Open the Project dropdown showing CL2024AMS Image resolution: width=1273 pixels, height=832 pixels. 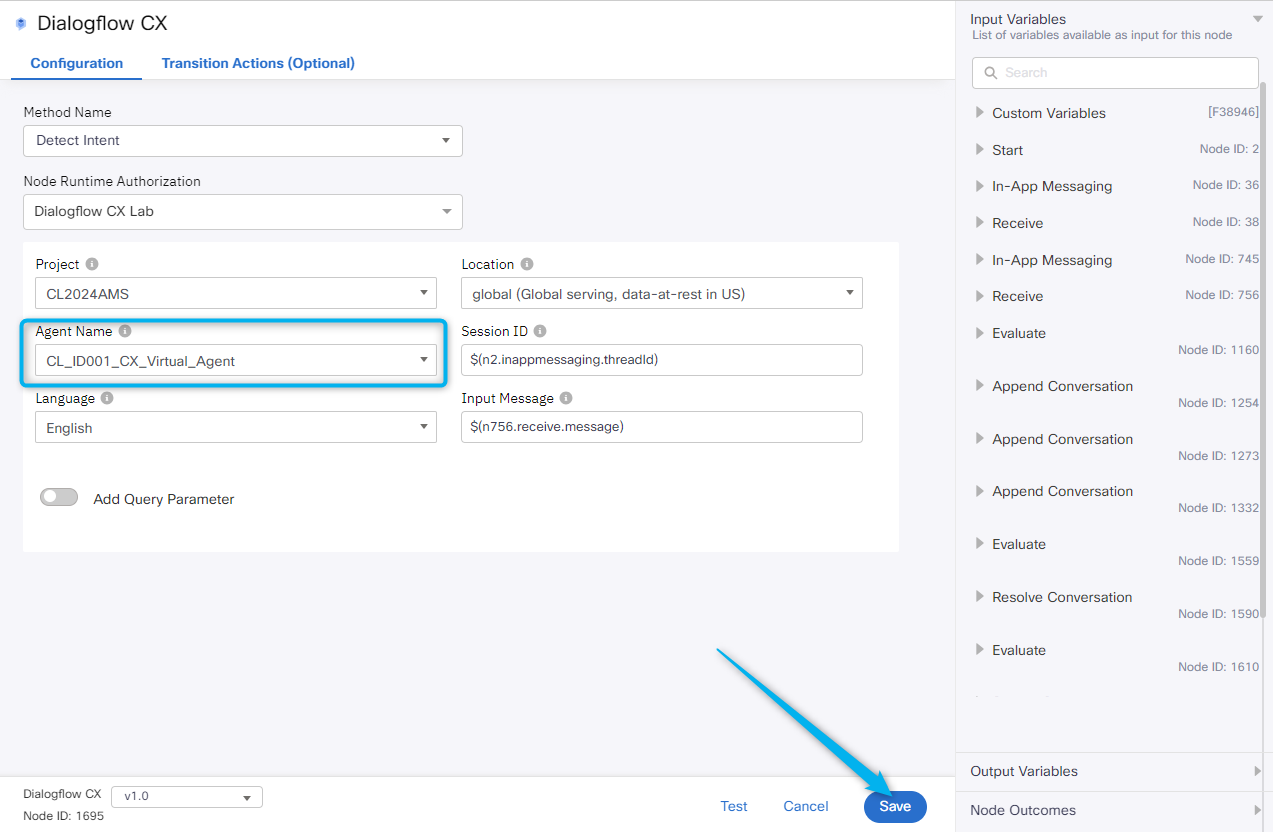coord(236,293)
